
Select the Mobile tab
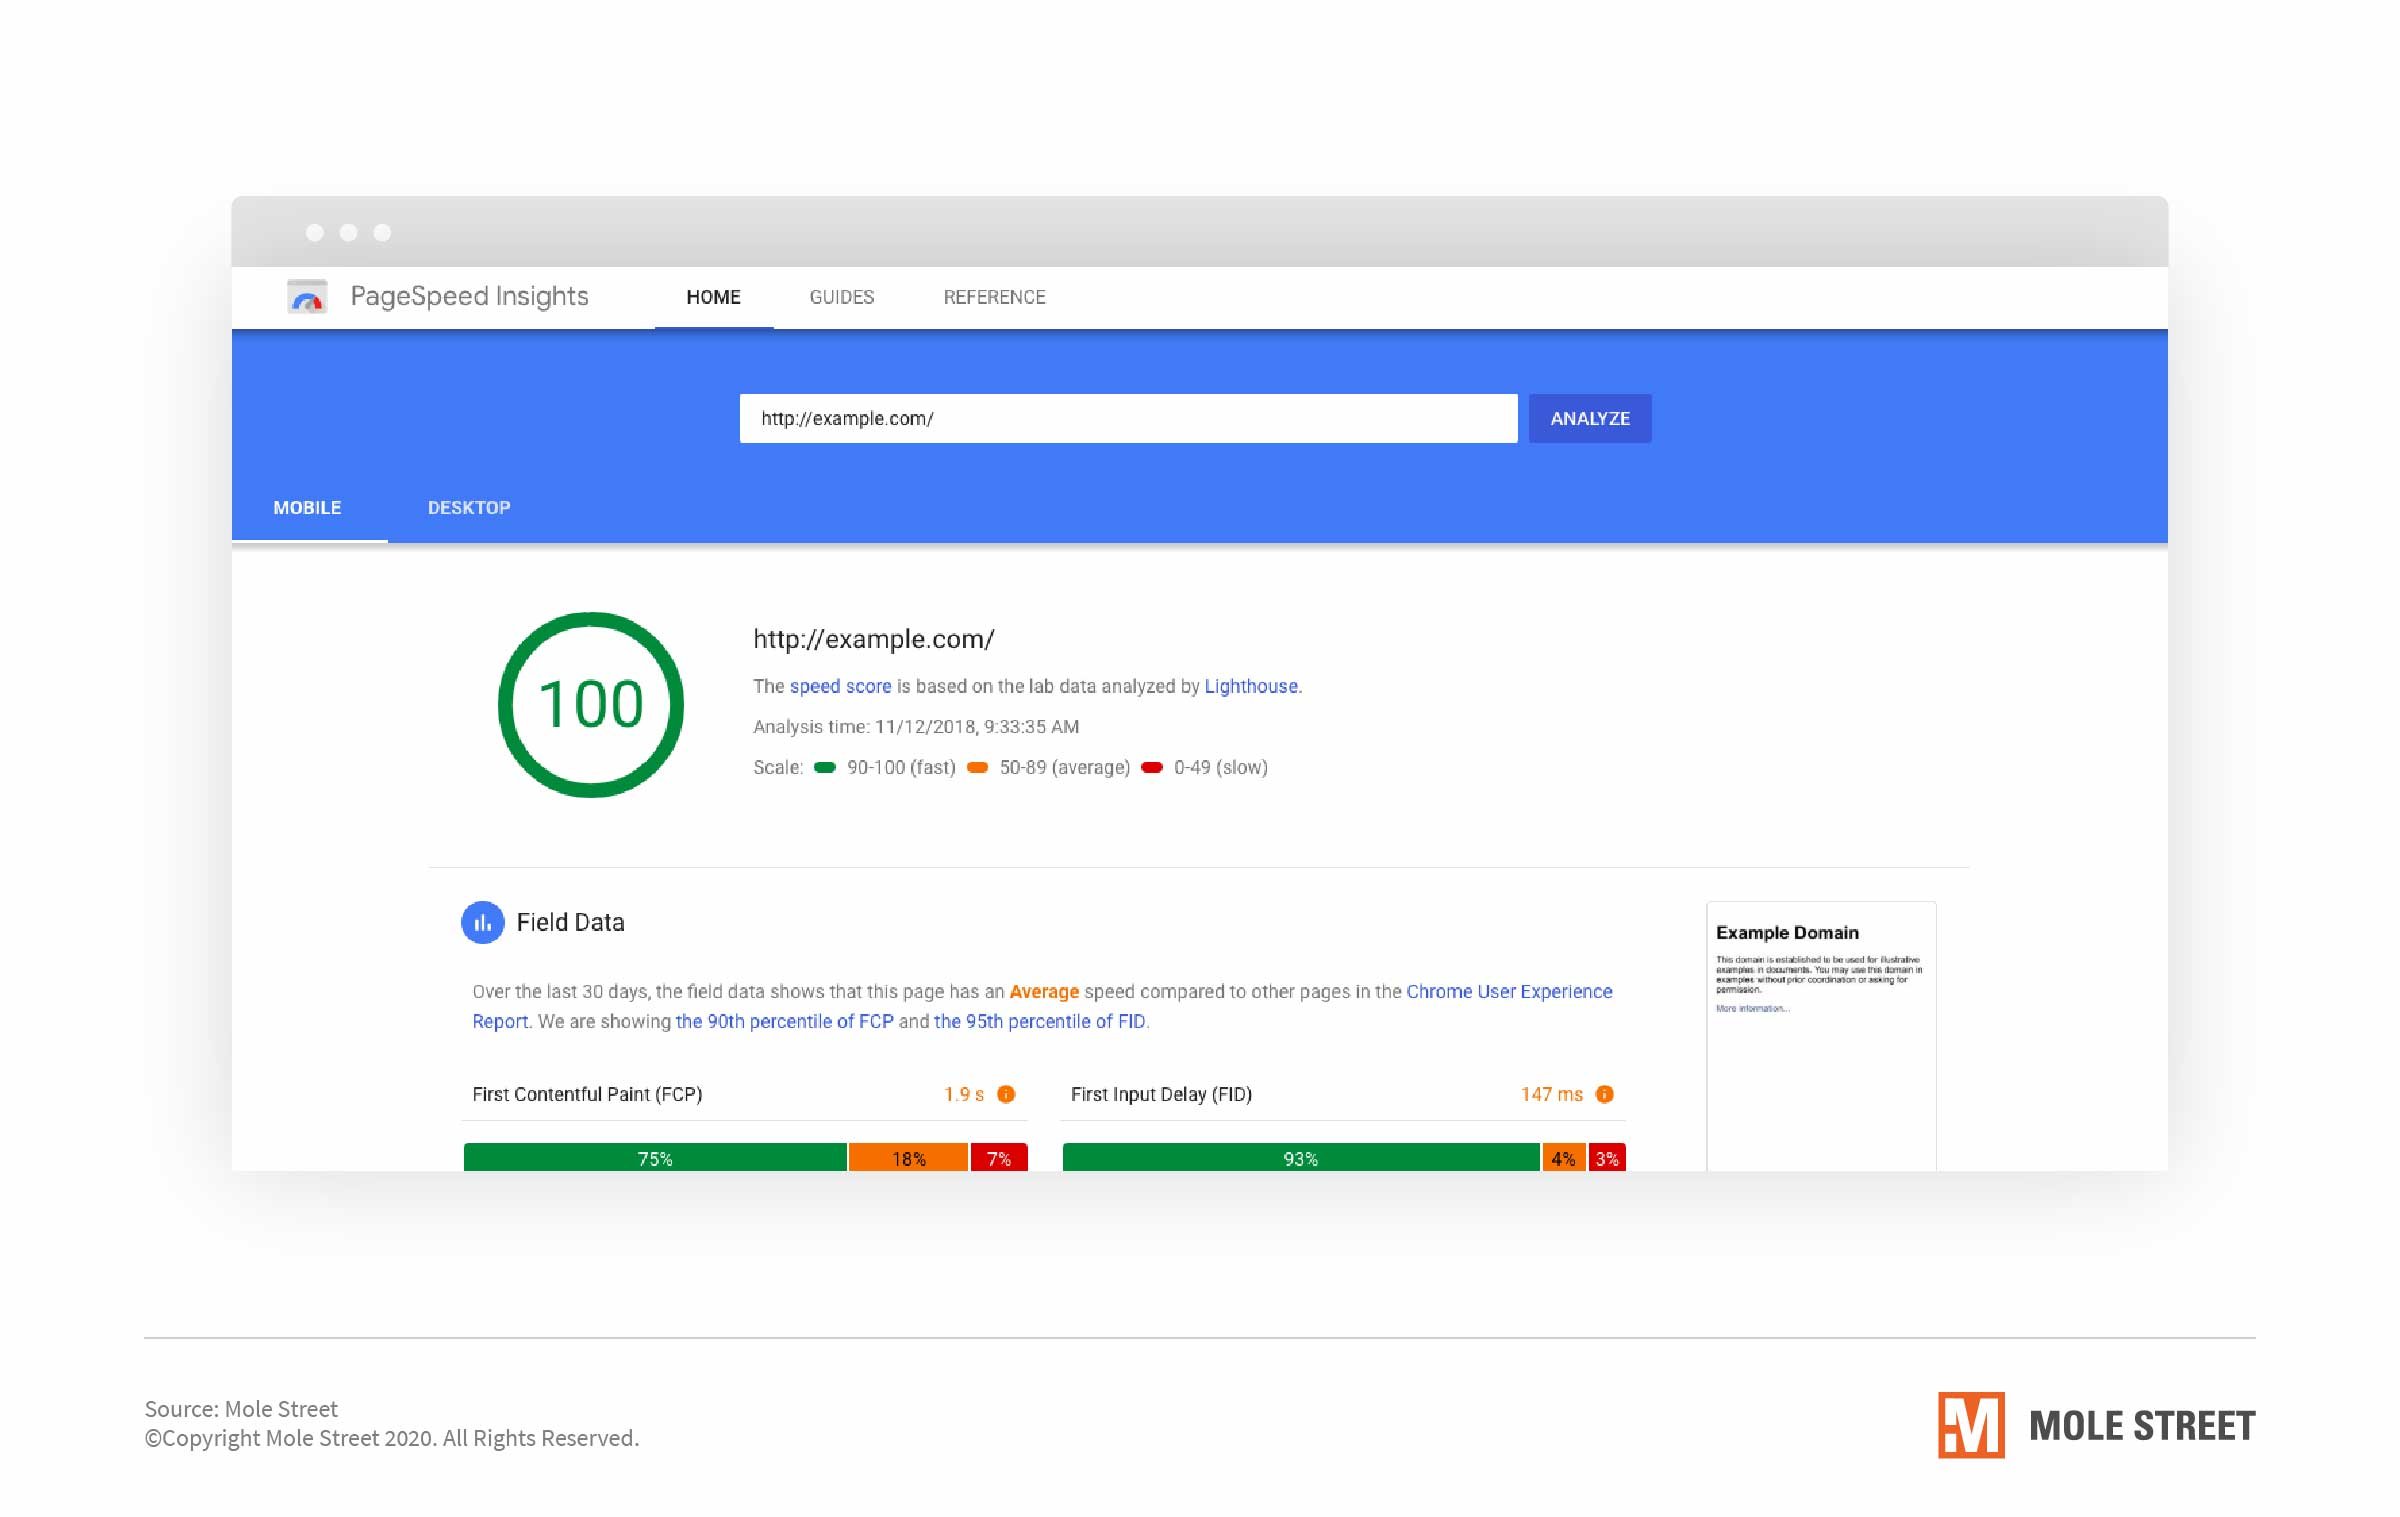pyautogui.click(x=307, y=508)
